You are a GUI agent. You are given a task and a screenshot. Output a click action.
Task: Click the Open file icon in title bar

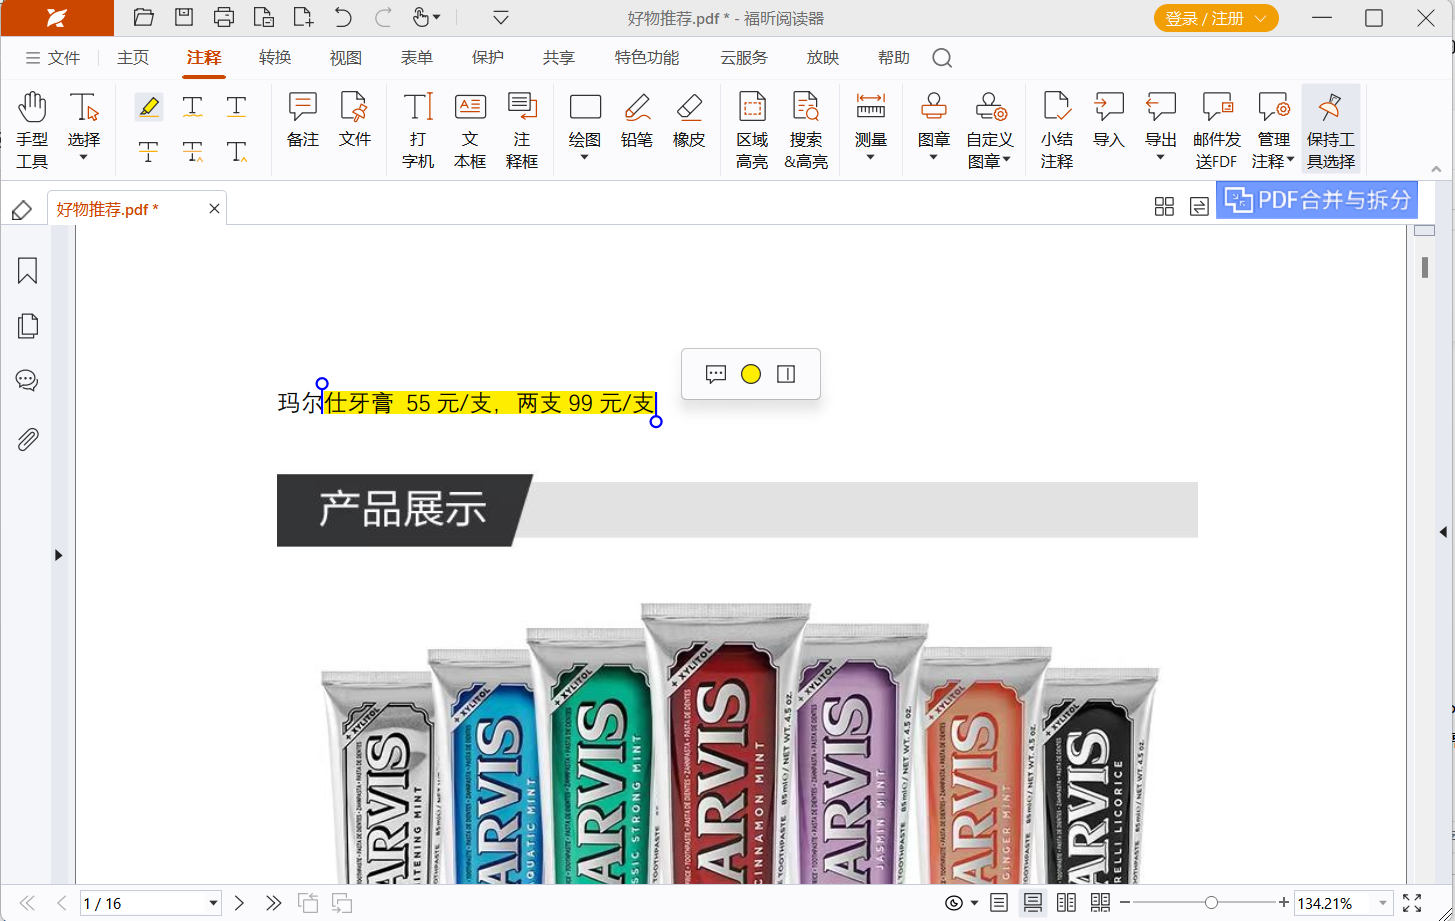point(144,17)
